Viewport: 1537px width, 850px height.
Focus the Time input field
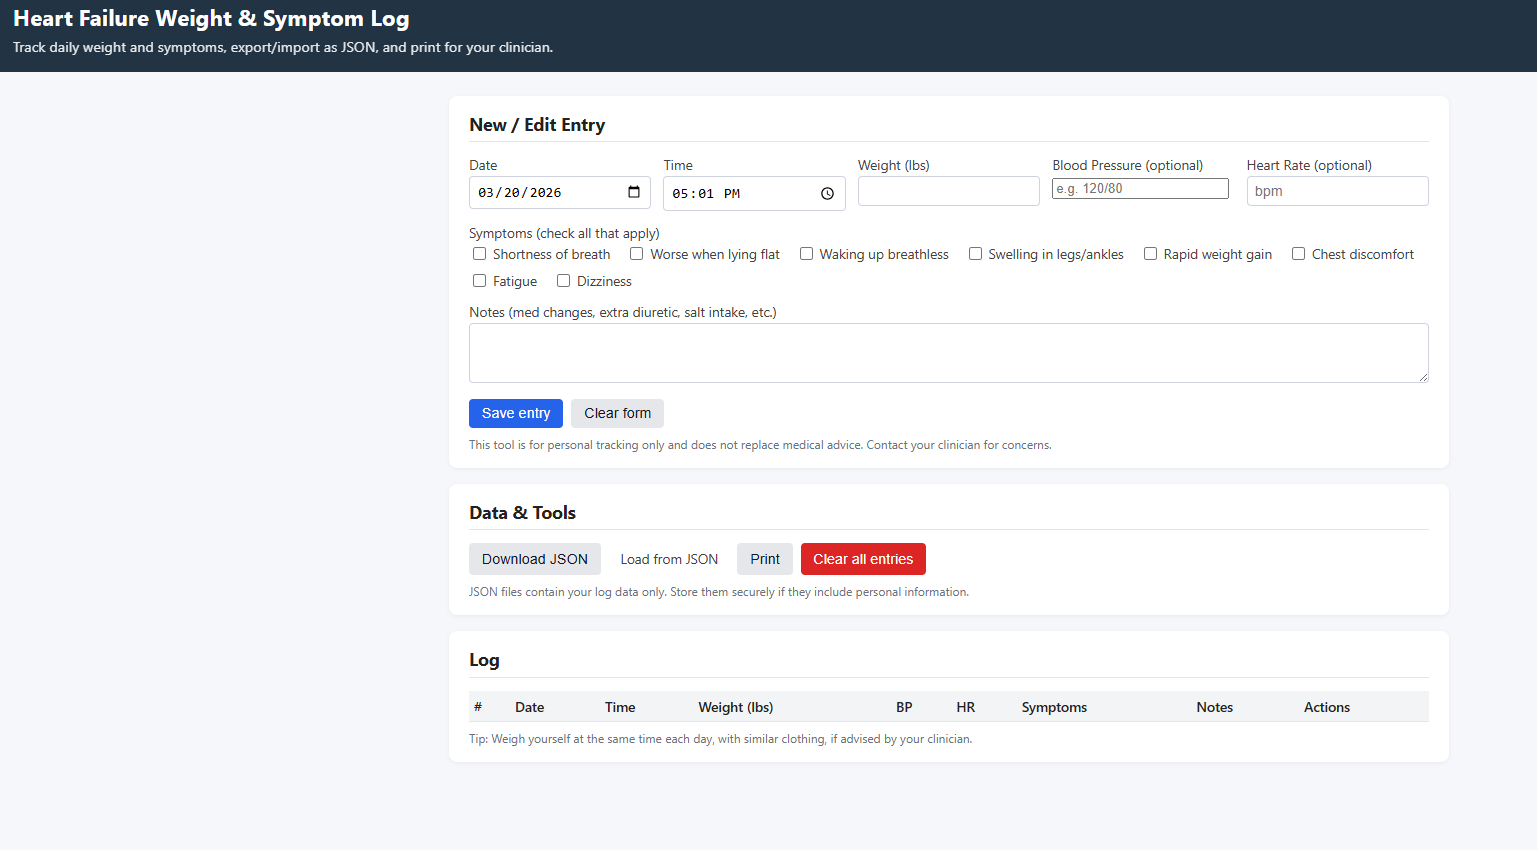click(754, 194)
